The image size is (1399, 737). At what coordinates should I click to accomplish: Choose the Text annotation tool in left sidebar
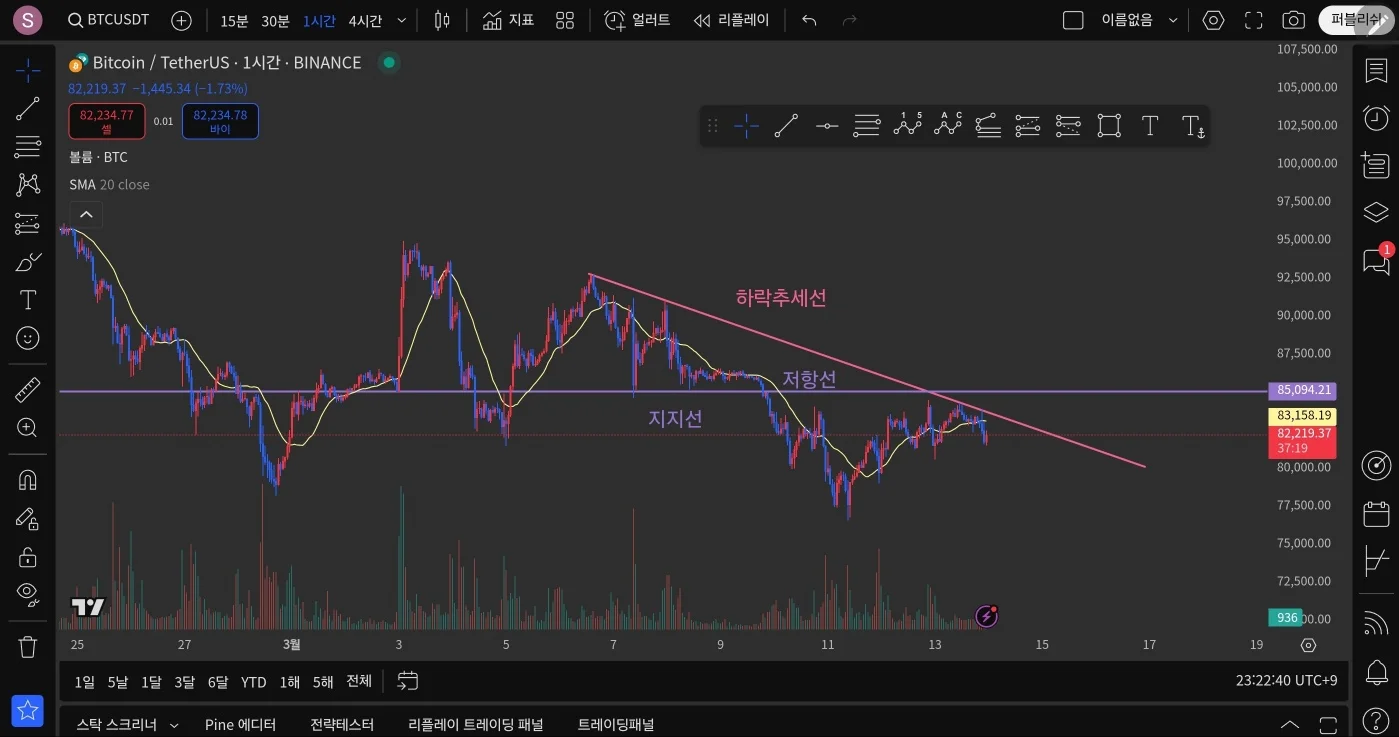click(28, 300)
